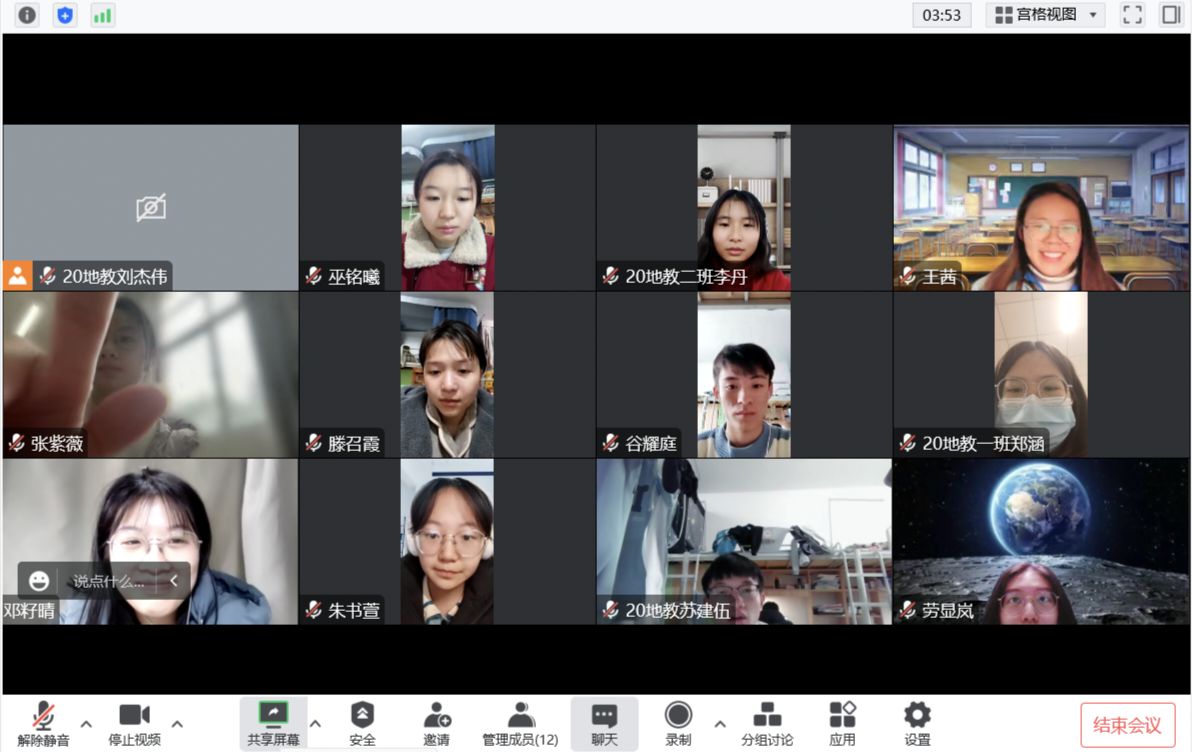This screenshot has width=1192, height=752.
Task: Expand video options arrow beside 停止视频
Action: pos(177,724)
